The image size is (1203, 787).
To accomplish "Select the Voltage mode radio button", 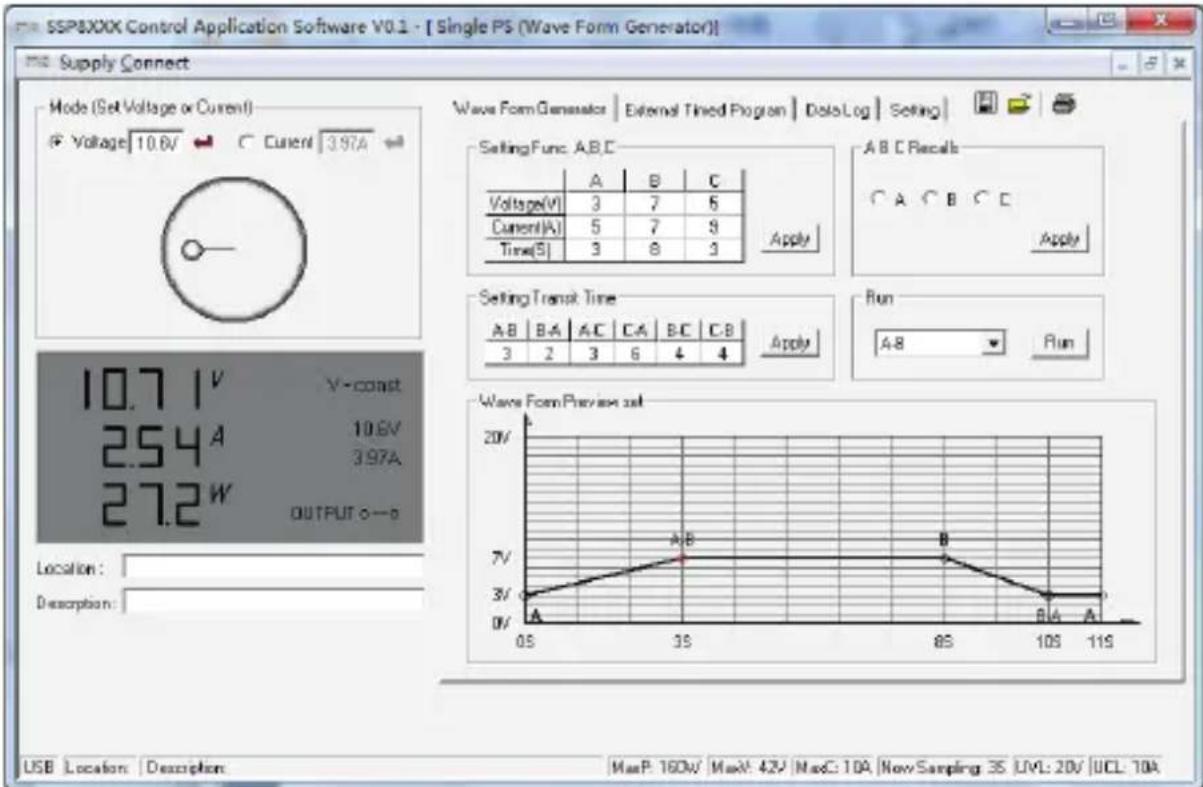I will [x=55, y=144].
